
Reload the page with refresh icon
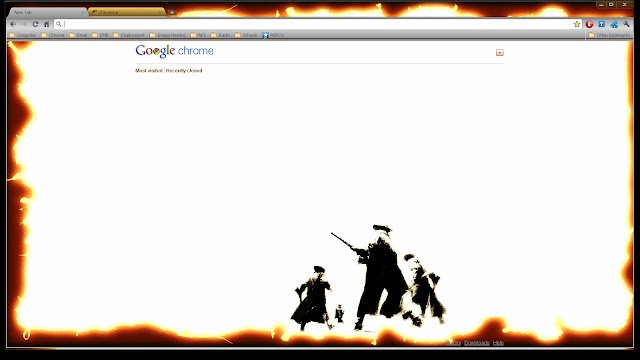click(x=35, y=24)
